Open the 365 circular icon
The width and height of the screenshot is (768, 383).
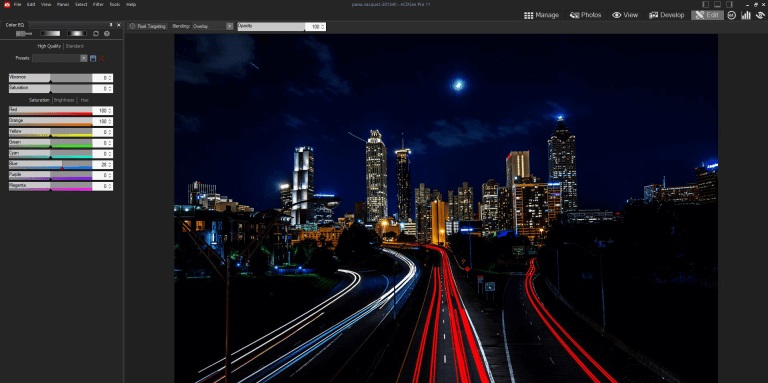(x=732, y=15)
